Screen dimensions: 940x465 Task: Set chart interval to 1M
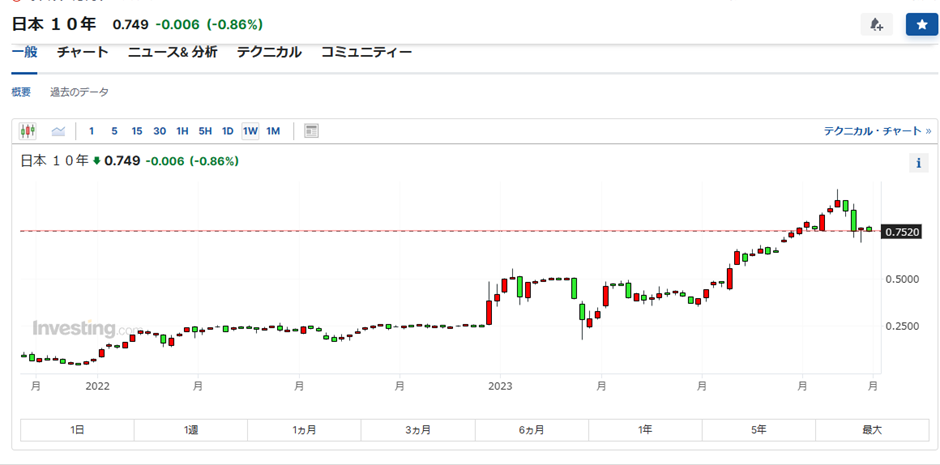pyautogui.click(x=273, y=131)
